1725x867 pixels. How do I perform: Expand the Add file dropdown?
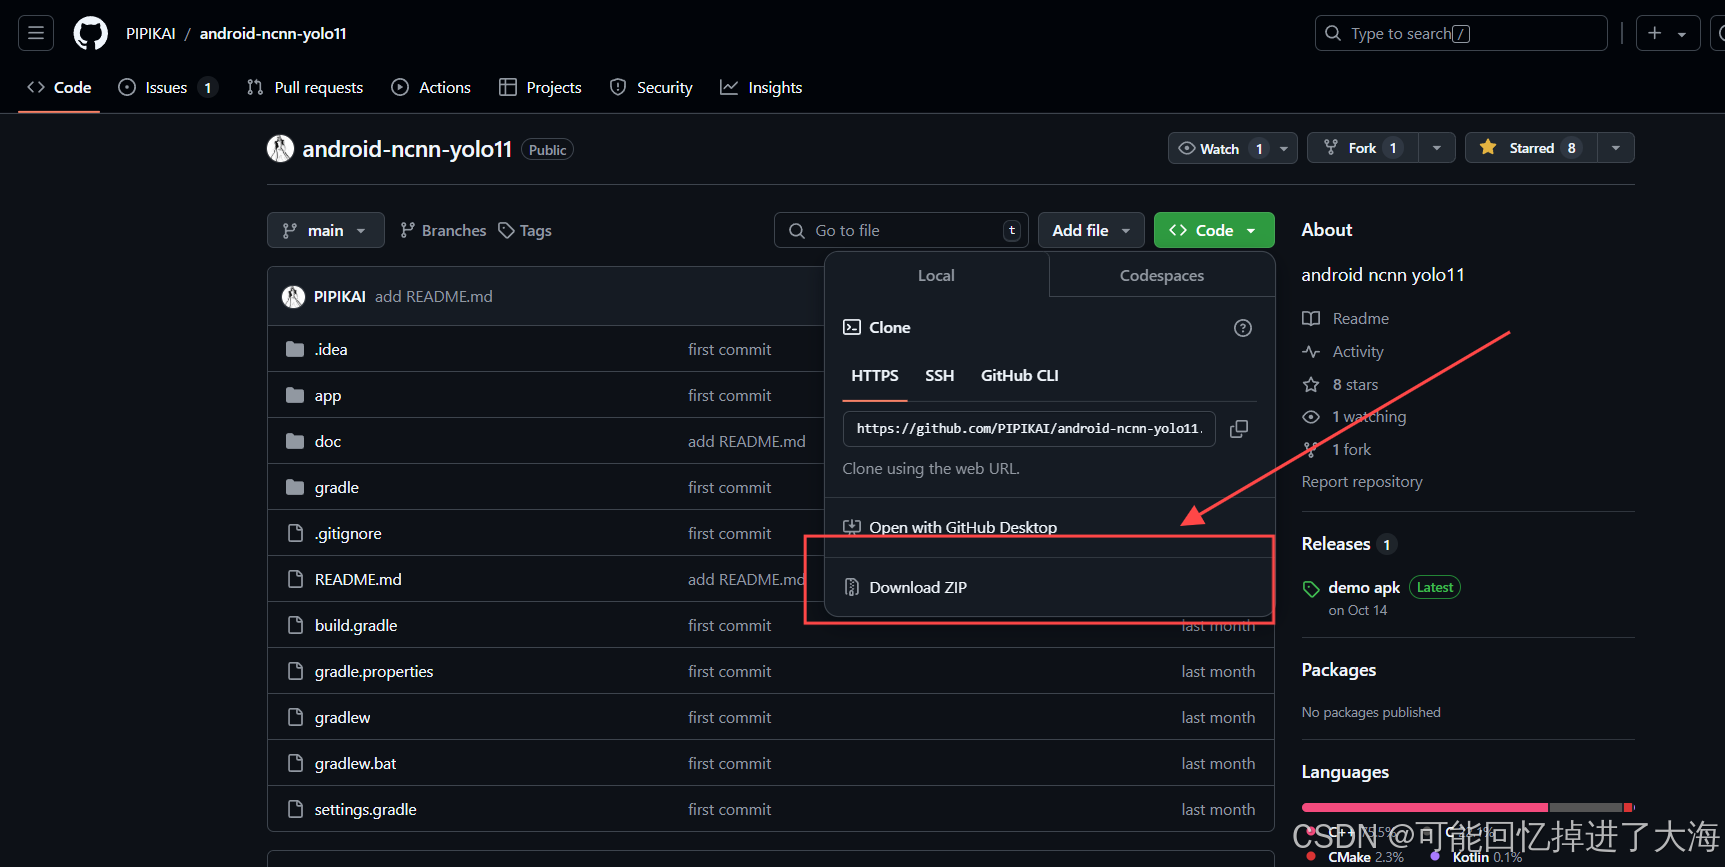(x=1091, y=230)
